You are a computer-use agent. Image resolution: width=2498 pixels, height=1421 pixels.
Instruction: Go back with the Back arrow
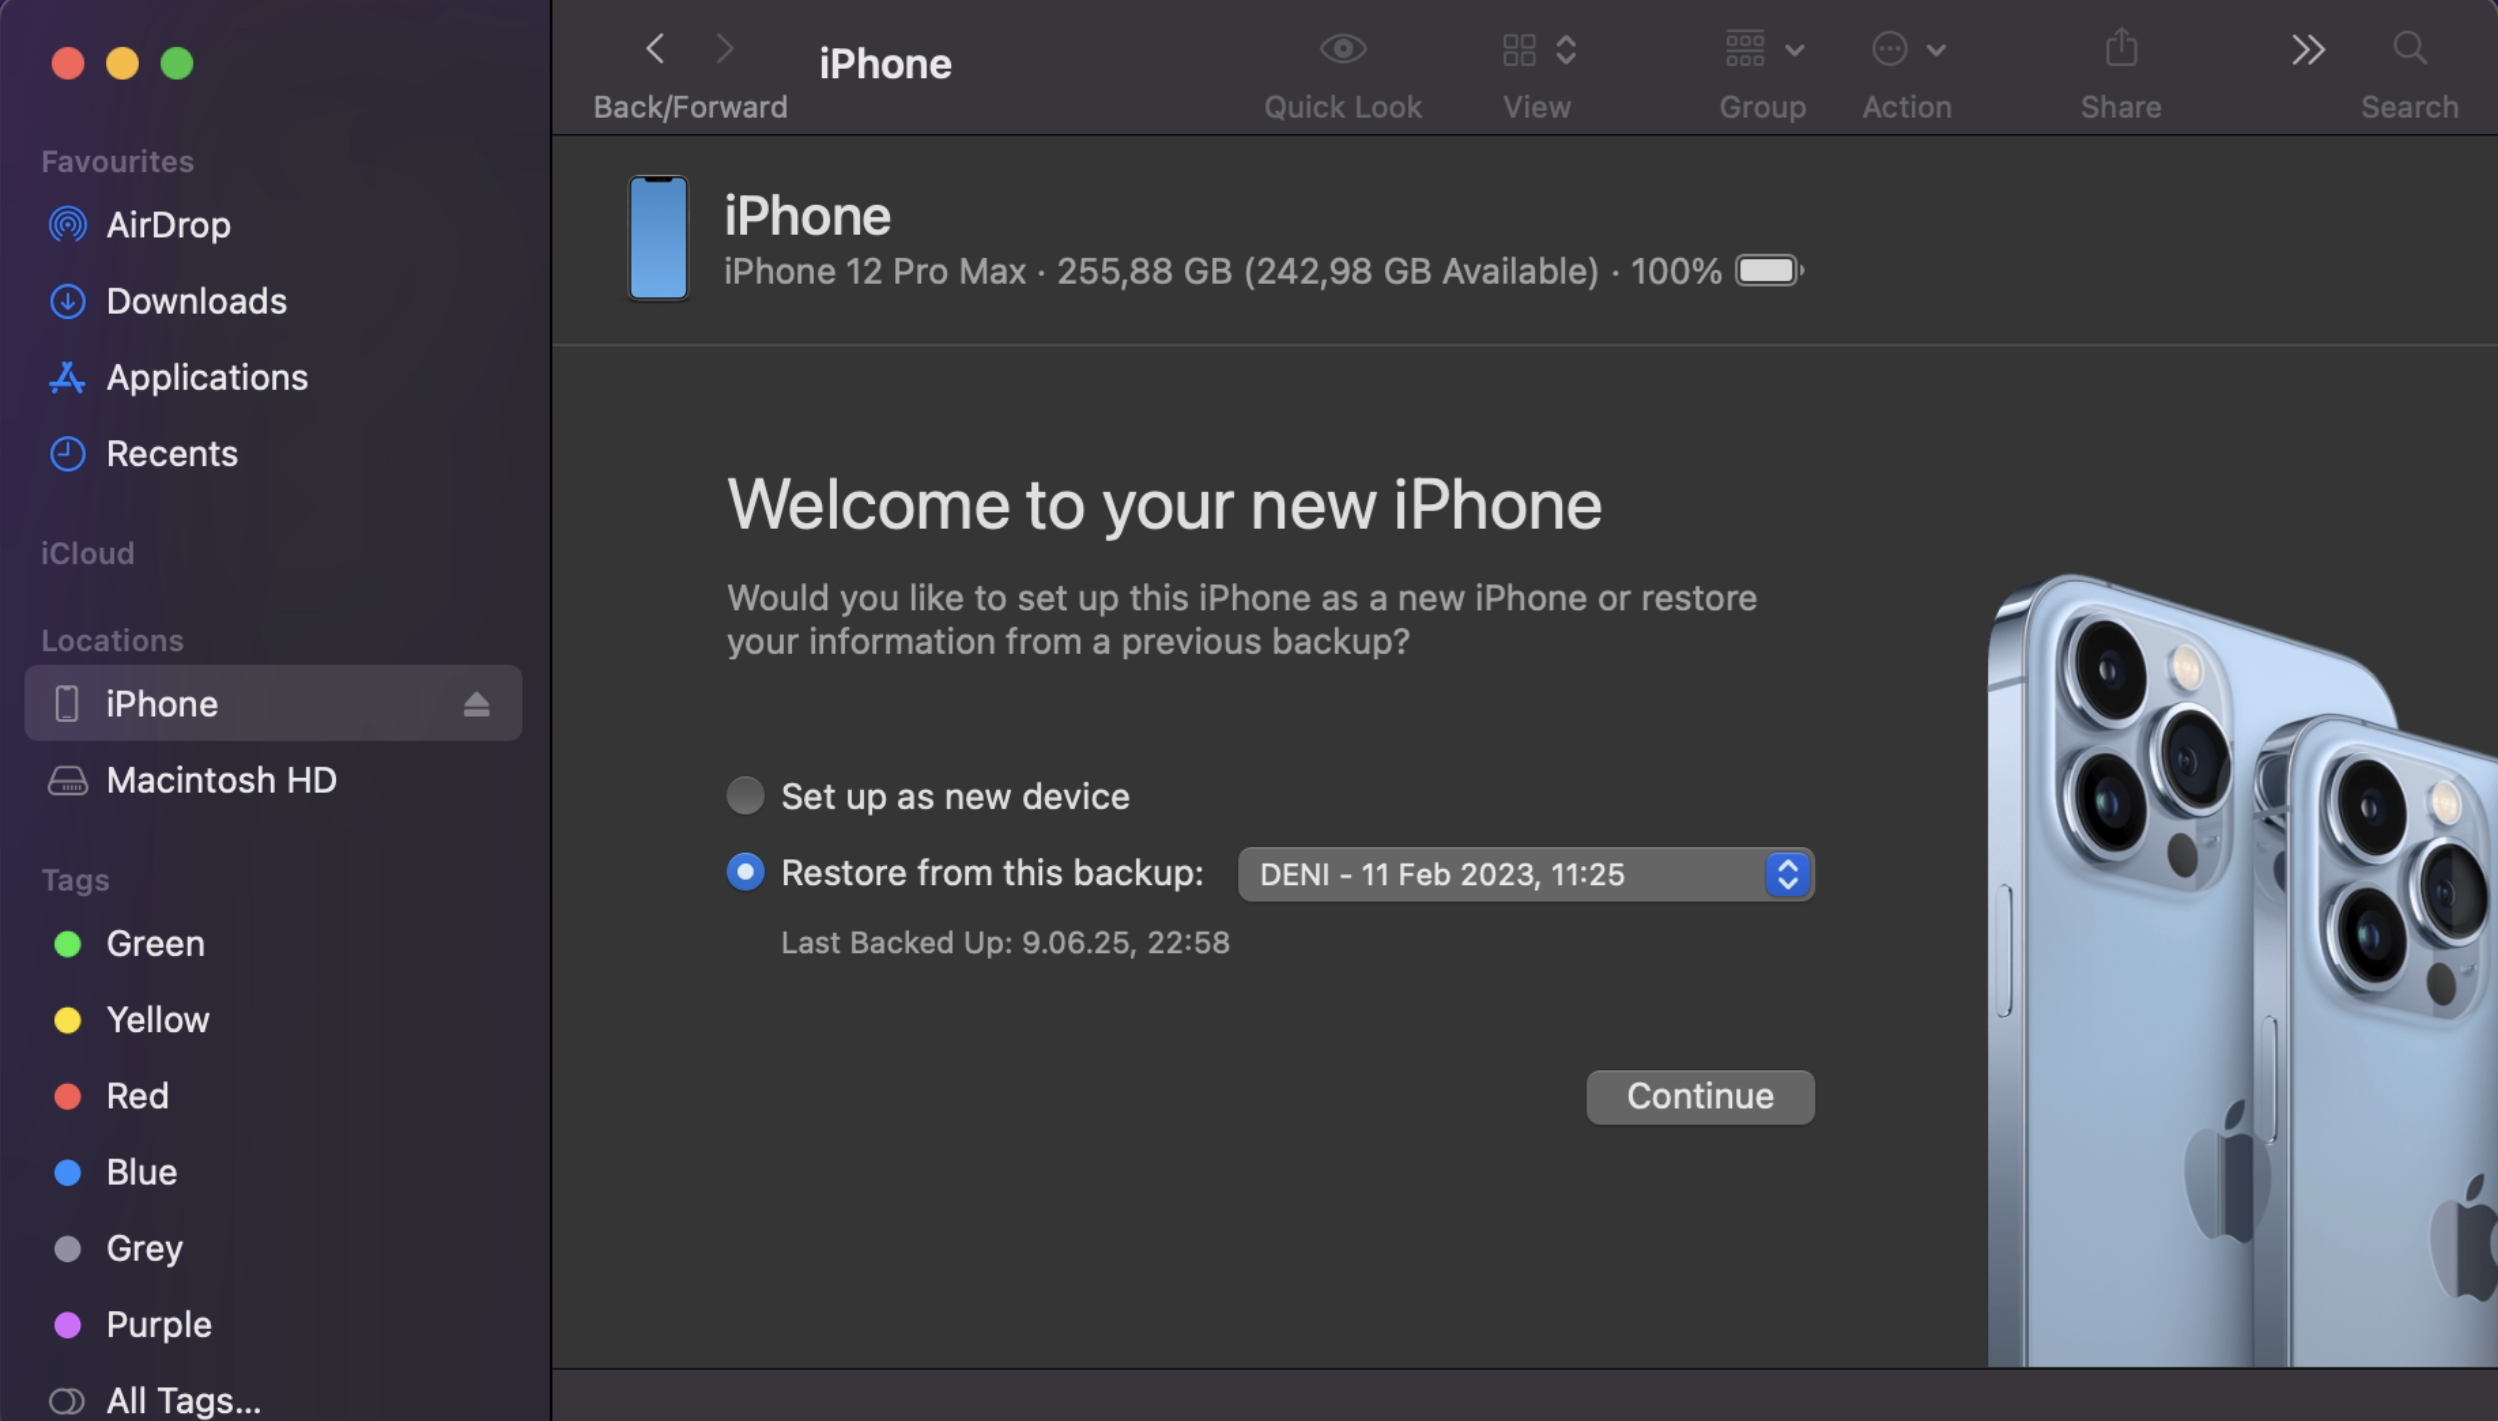(x=655, y=48)
